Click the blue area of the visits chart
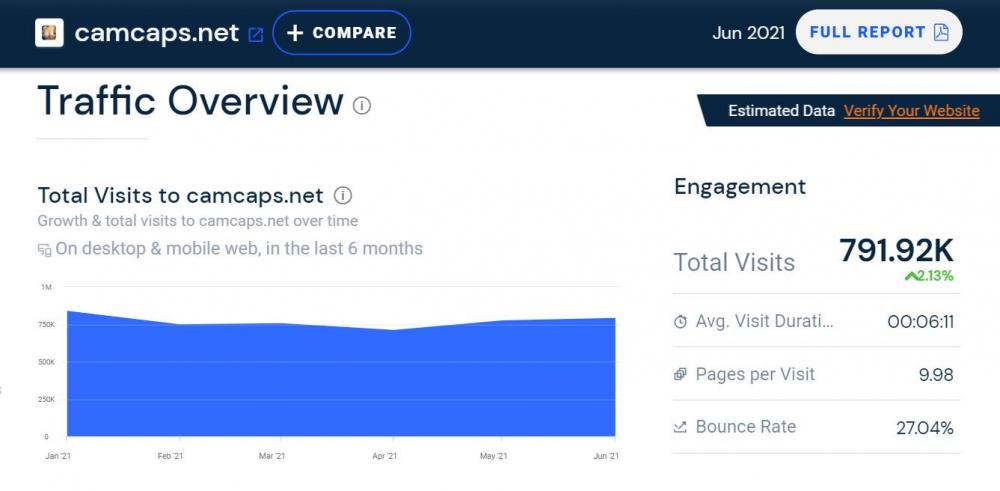This screenshot has width=1000, height=491. point(340,385)
